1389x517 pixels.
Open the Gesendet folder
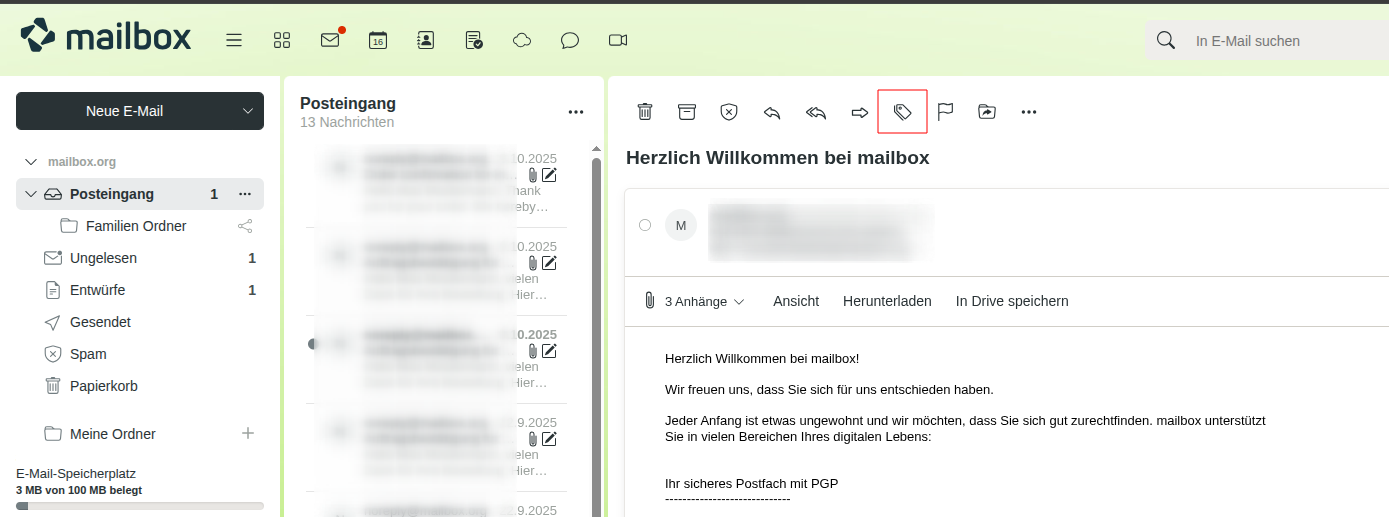[x=100, y=322]
